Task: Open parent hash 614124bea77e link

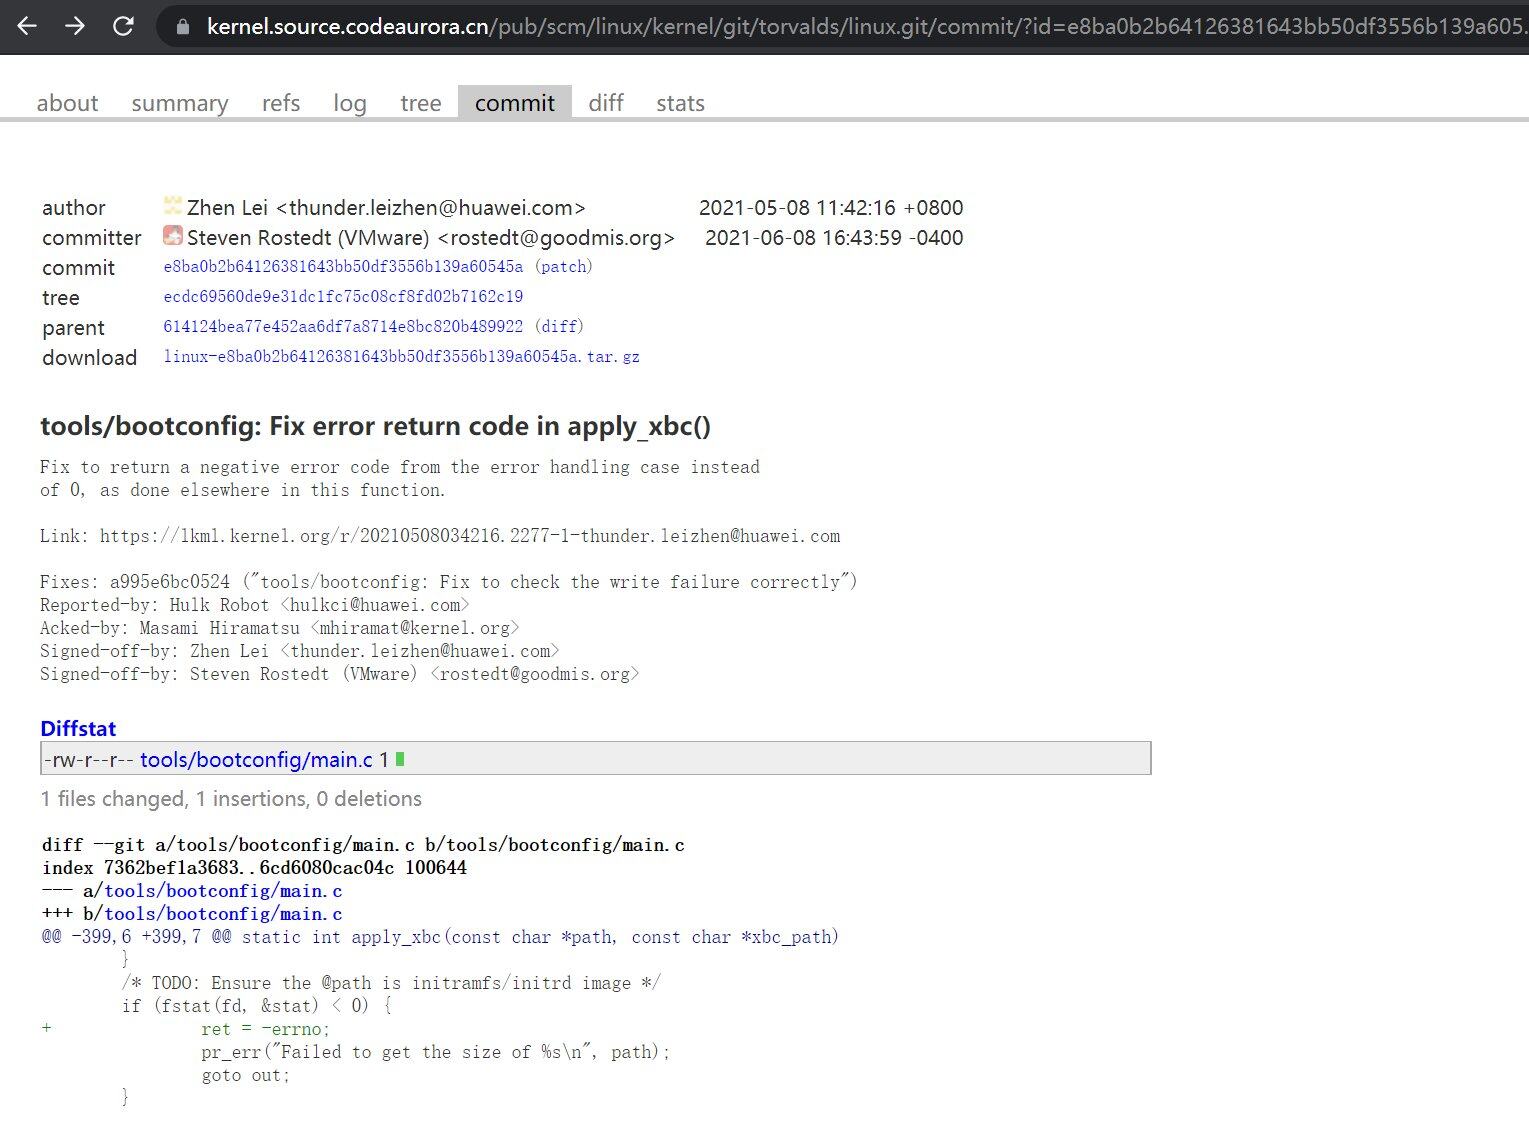Action: pyautogui.click(x=343, y=327)
